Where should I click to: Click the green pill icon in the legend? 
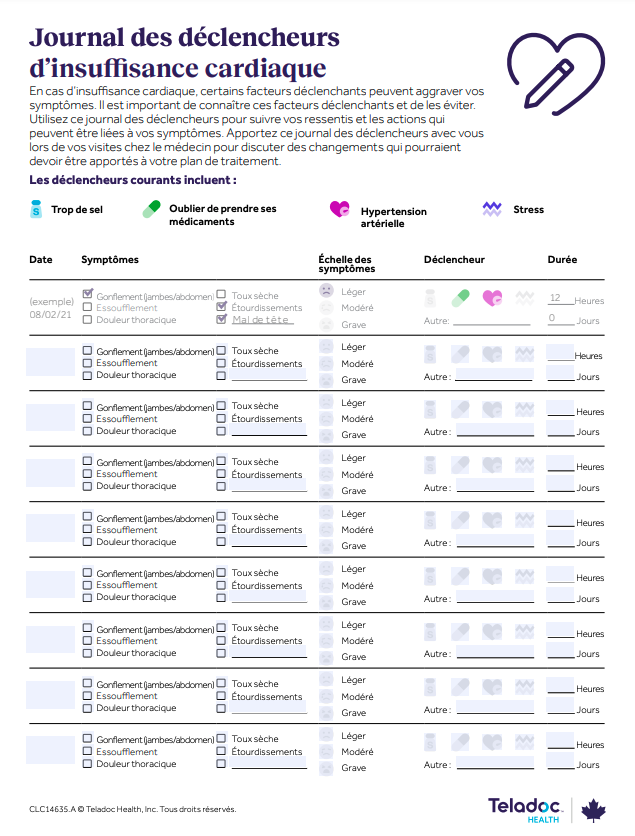[x=152, y=209]
